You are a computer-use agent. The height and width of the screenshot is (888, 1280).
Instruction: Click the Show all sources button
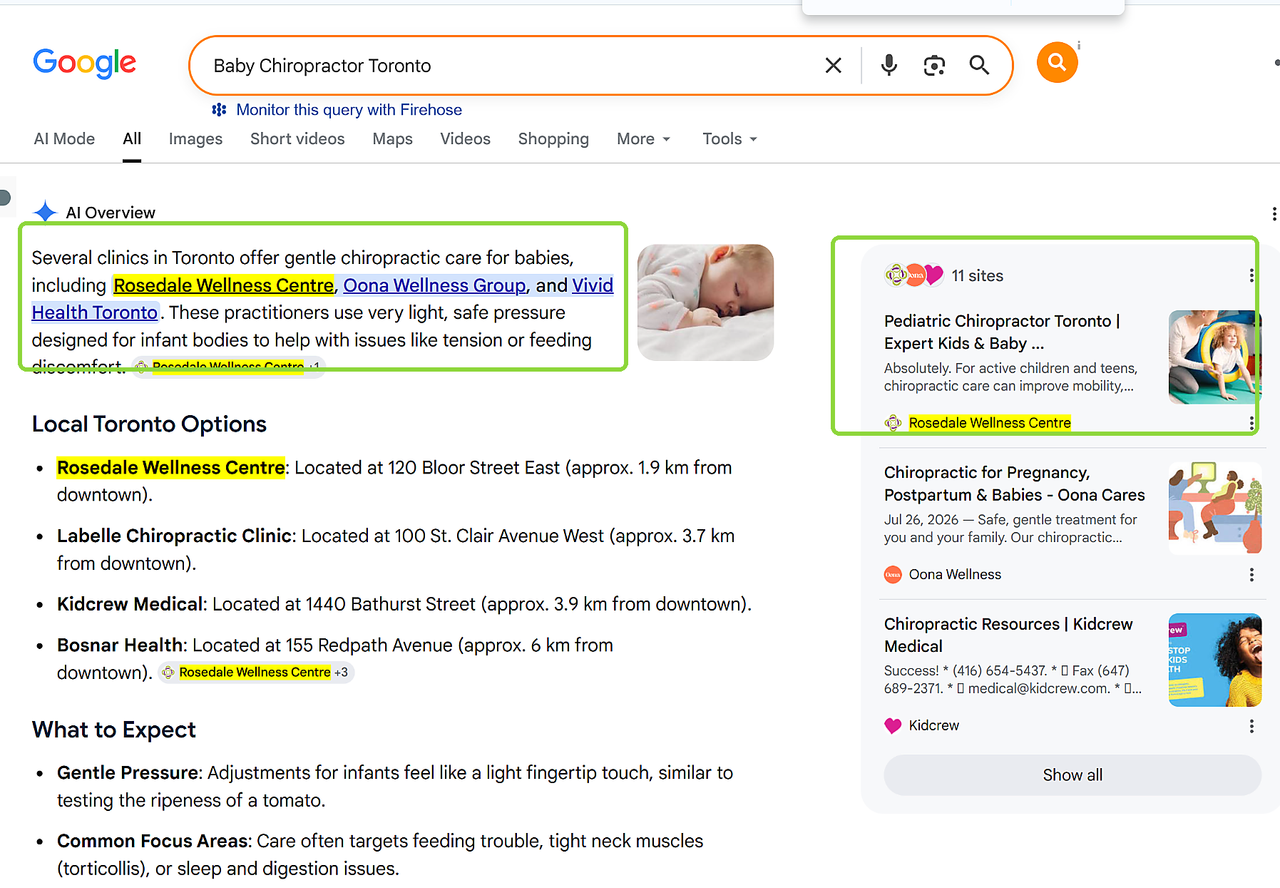point(1072,775)
